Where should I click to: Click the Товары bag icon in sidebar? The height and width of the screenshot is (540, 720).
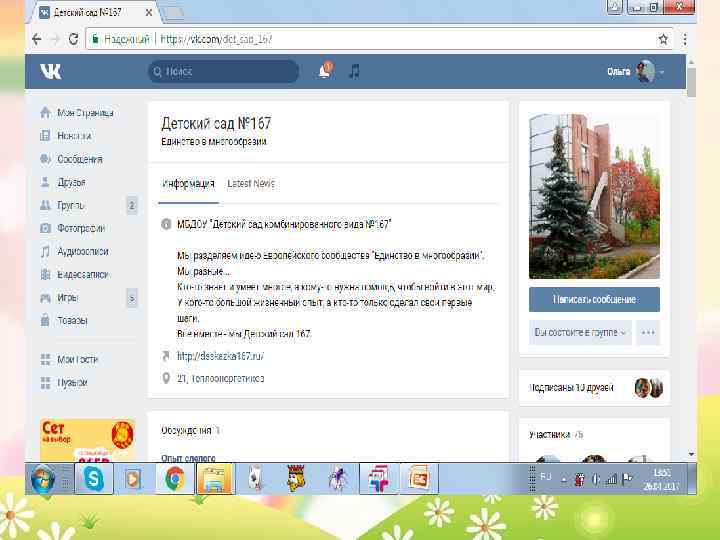pos(45,320)
